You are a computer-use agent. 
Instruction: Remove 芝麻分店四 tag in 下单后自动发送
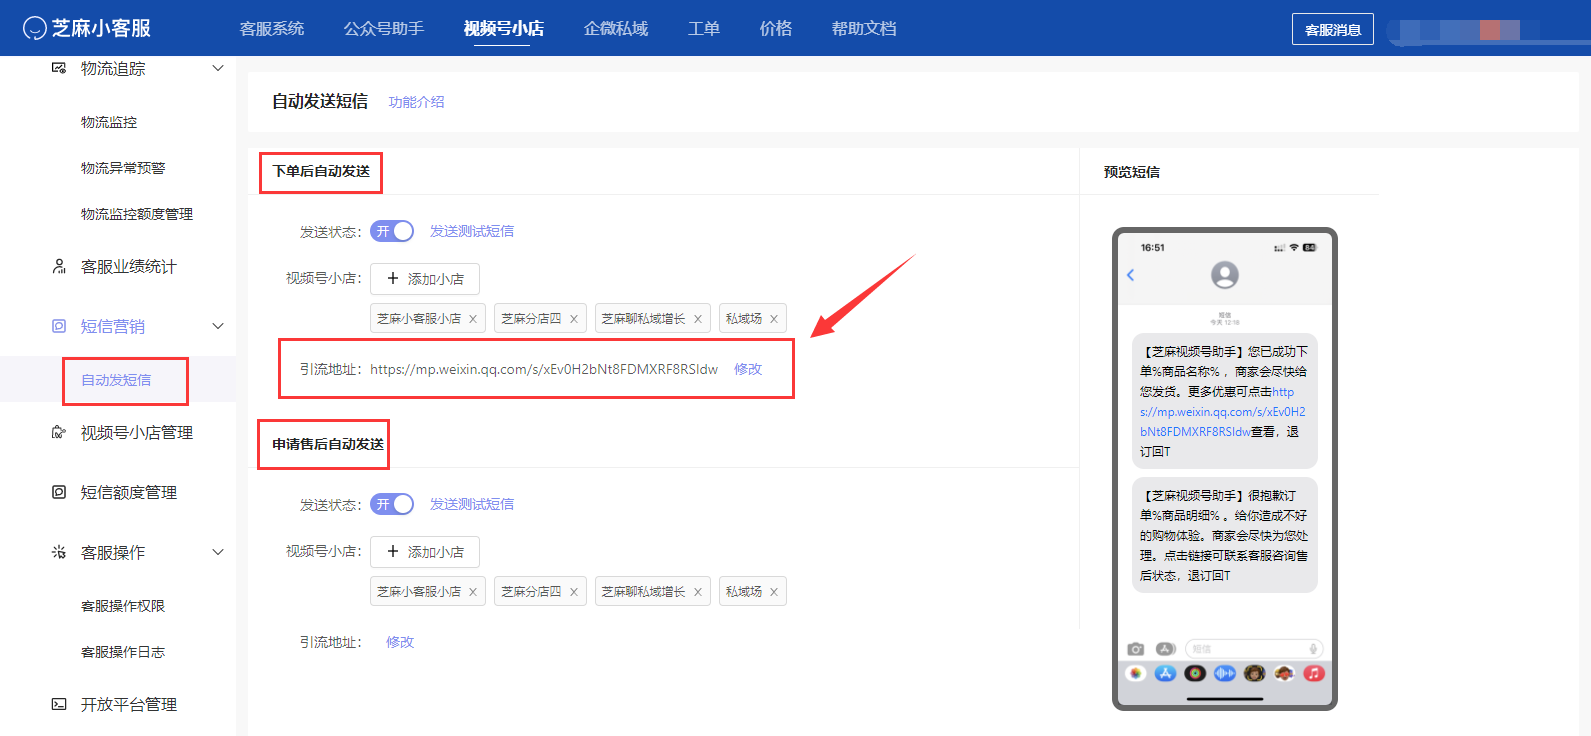[574, 319]
